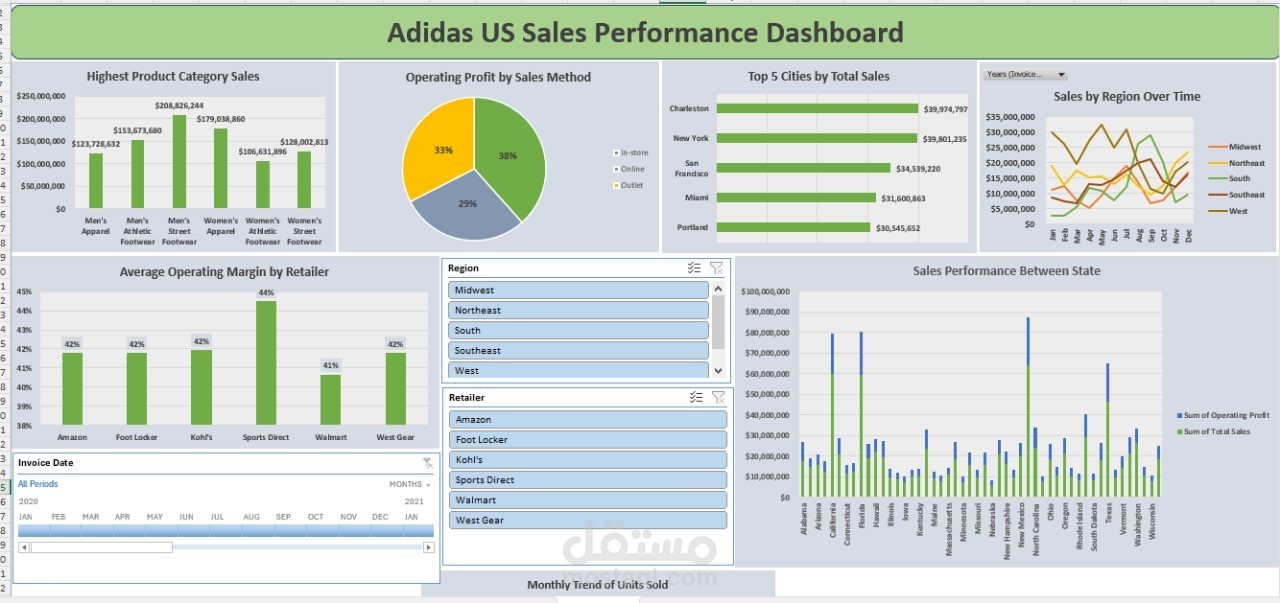1280x603 pixels.
Task: Select the JUN 2020 period in timeline
Action: [x=195, y=530]
